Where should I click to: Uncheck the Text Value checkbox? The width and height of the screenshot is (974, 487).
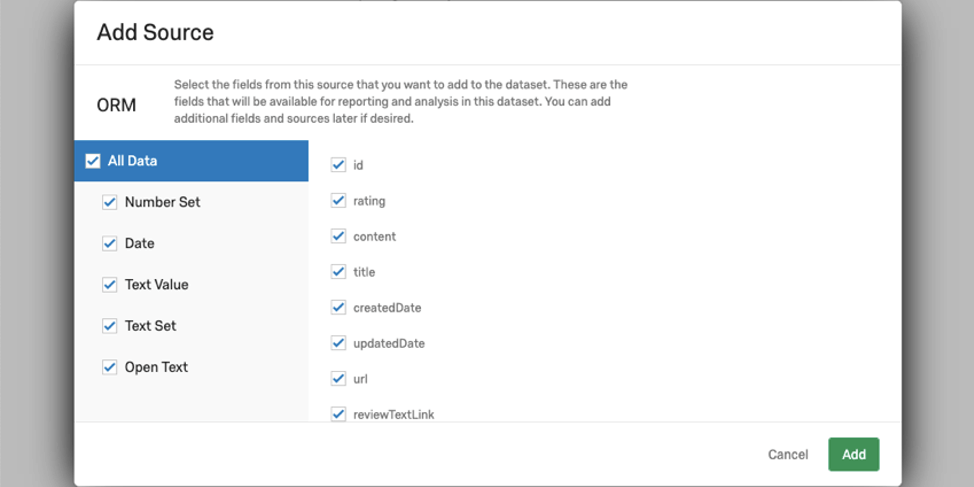(110, 285)
